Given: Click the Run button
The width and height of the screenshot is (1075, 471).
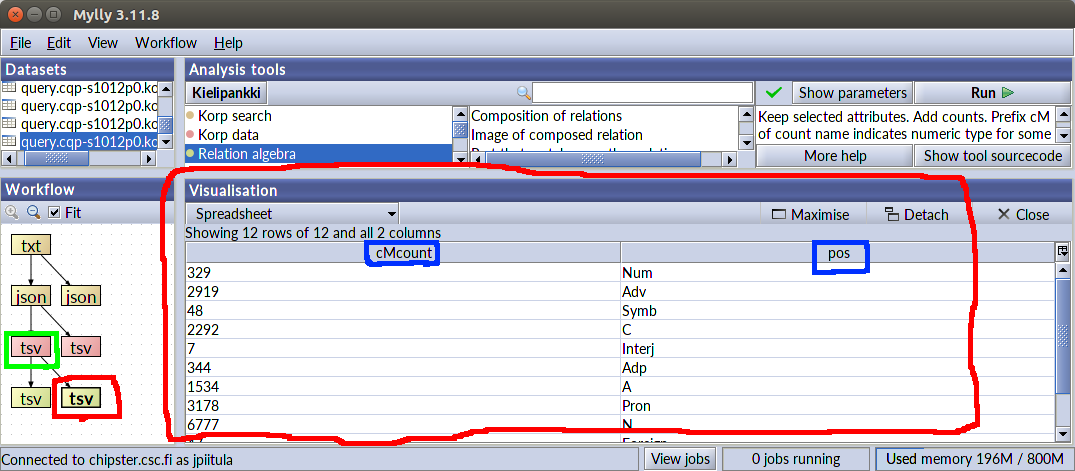Looking at the screenshot, I should pos(992,93).
